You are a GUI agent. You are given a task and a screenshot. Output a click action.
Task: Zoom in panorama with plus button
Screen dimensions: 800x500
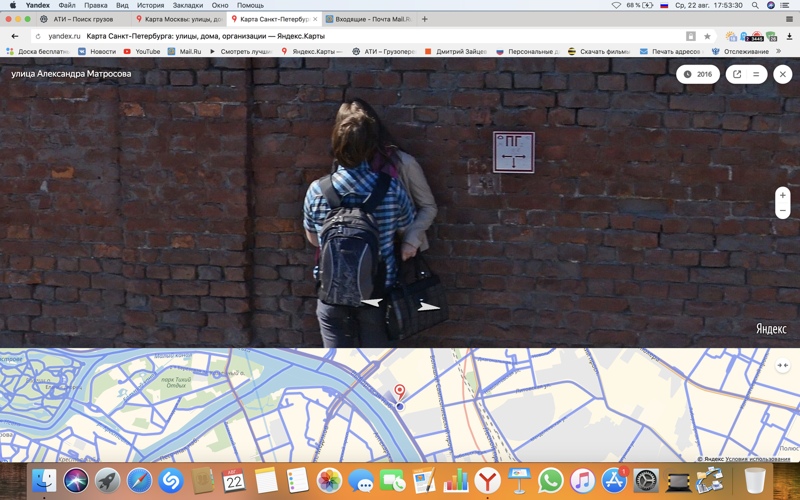[782, 195]
